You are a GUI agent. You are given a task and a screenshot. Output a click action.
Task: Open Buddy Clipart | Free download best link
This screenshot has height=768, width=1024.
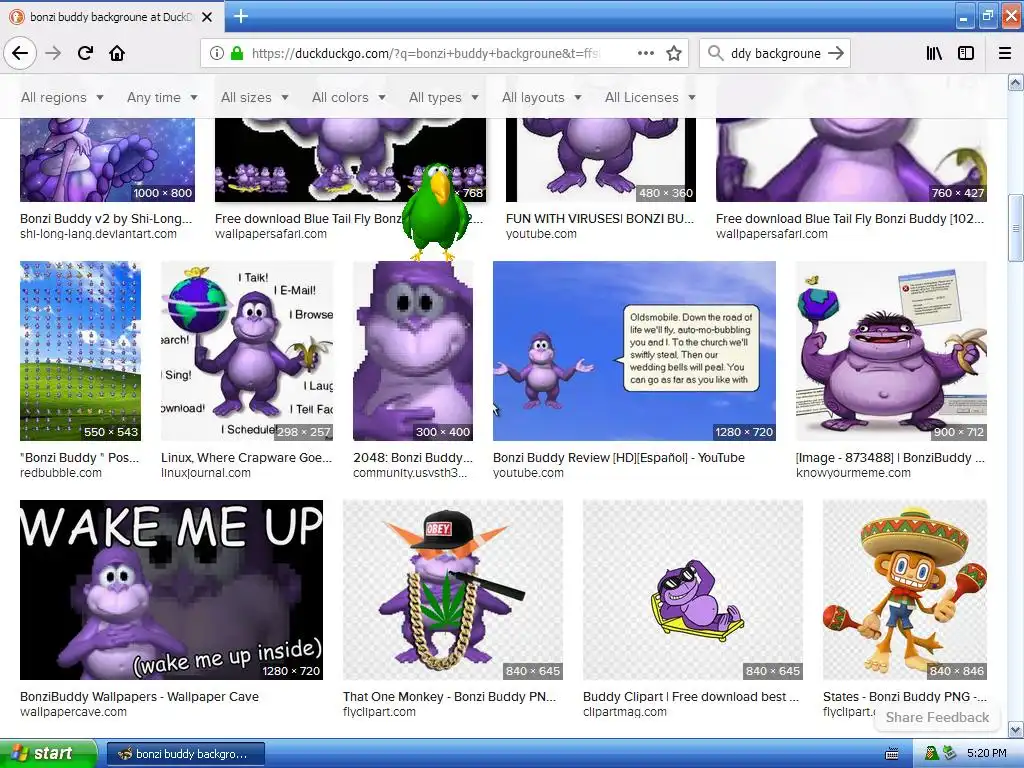[x=690, y=697]
